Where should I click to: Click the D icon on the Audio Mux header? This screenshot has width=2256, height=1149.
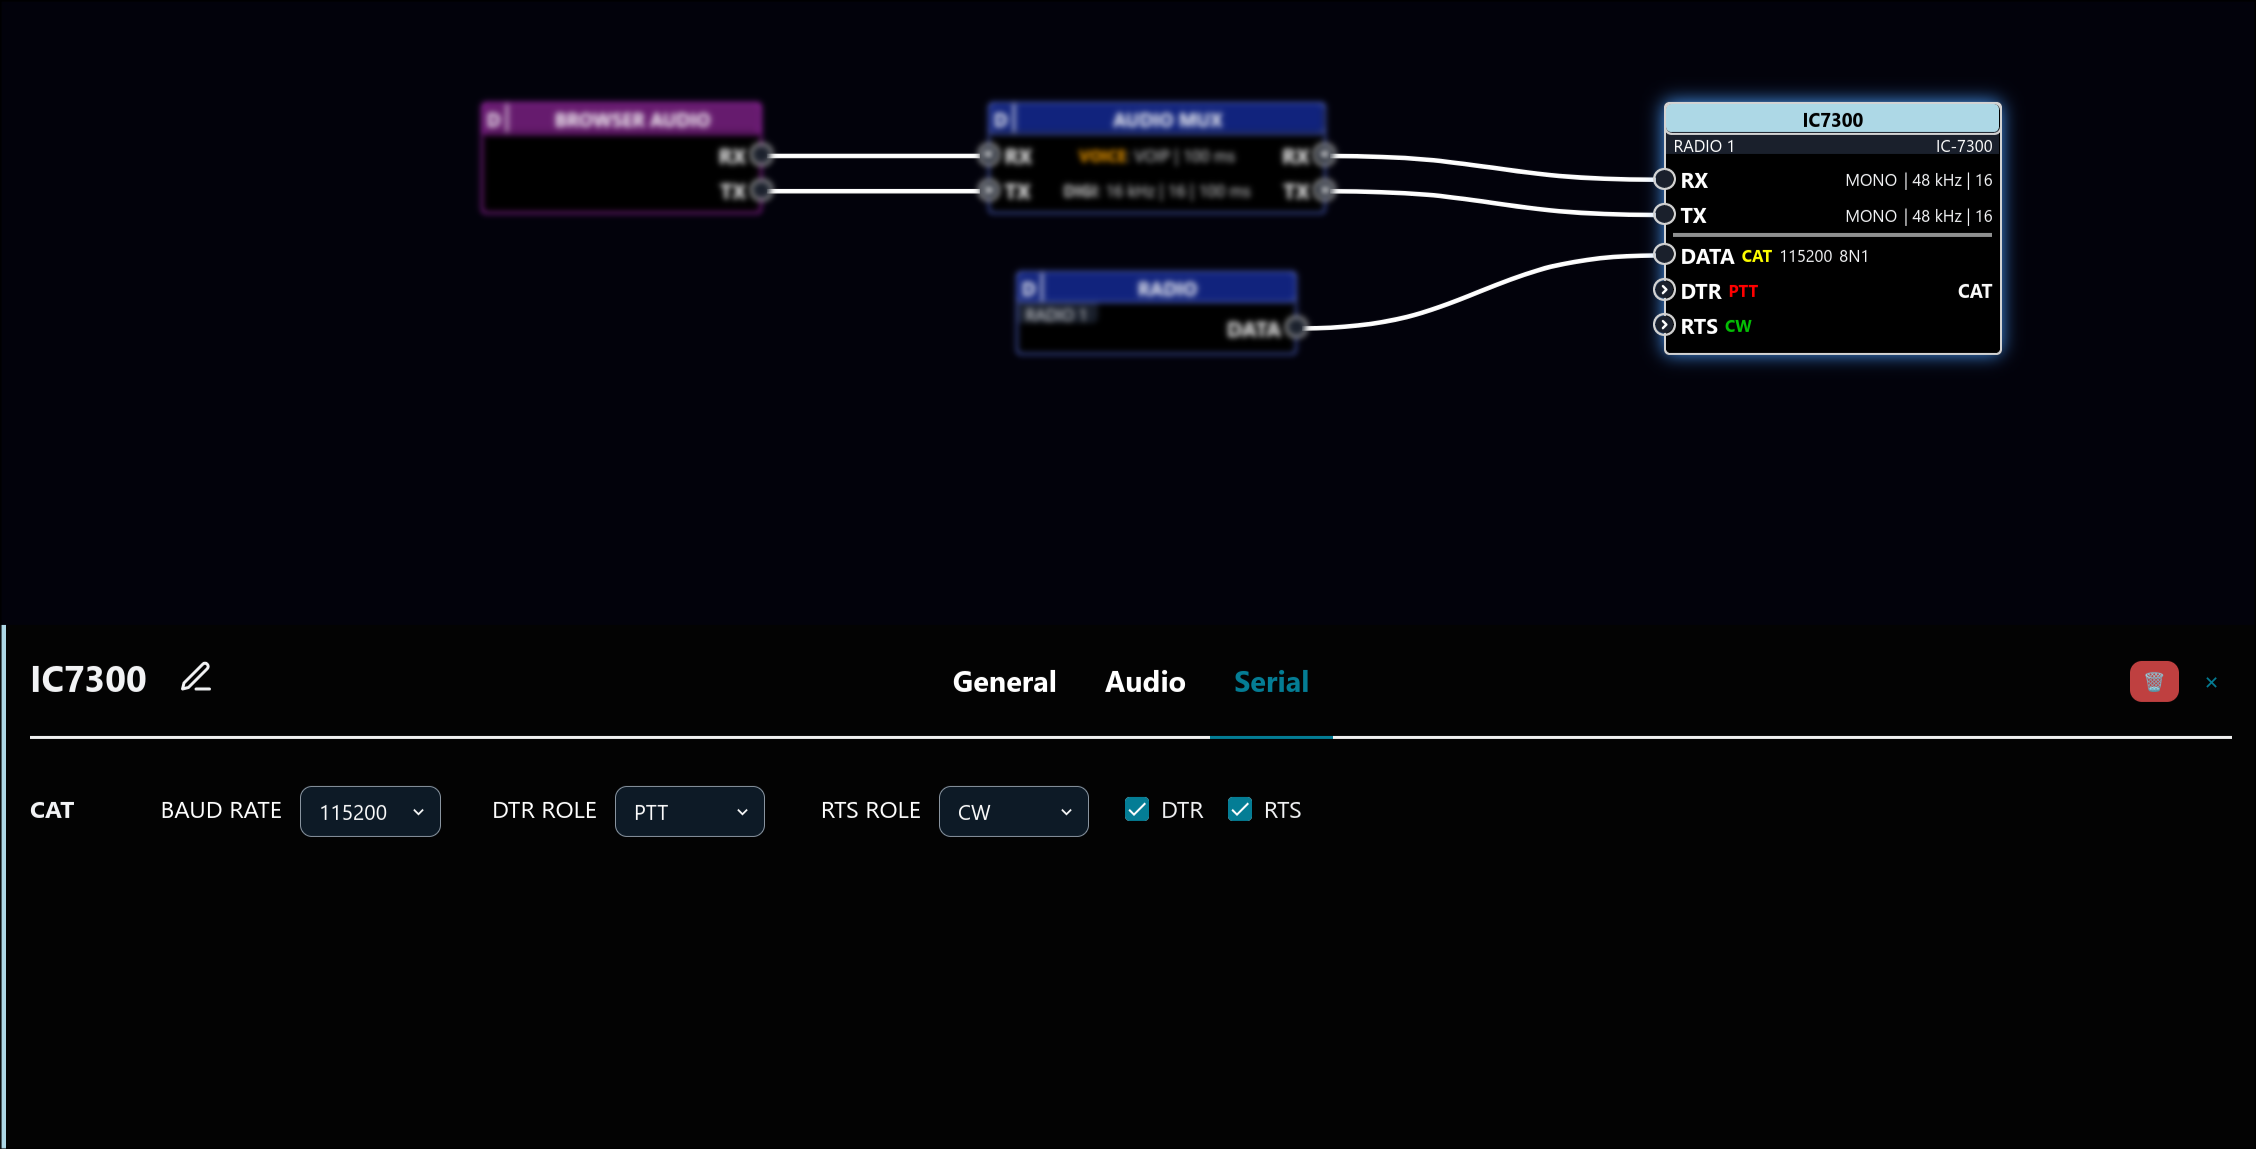click(x=1001, y=120)
